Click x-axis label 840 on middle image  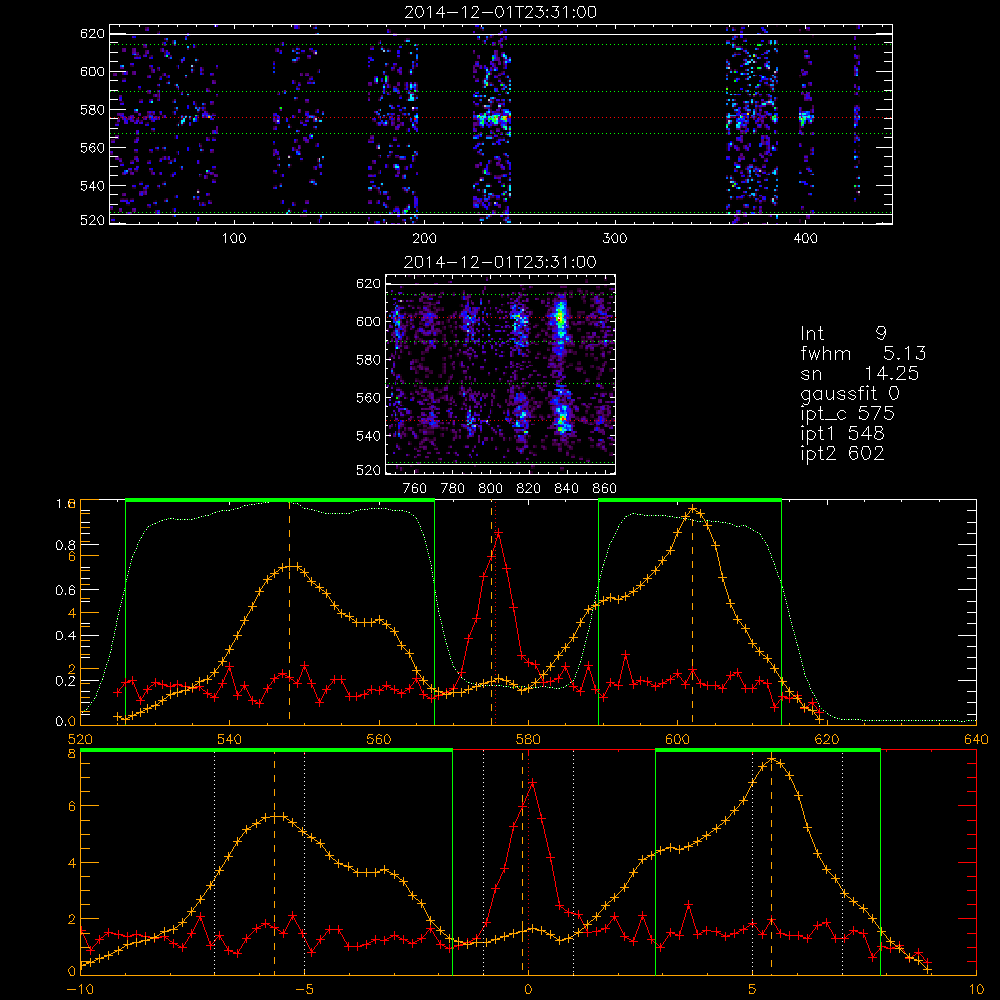point(566,489)
